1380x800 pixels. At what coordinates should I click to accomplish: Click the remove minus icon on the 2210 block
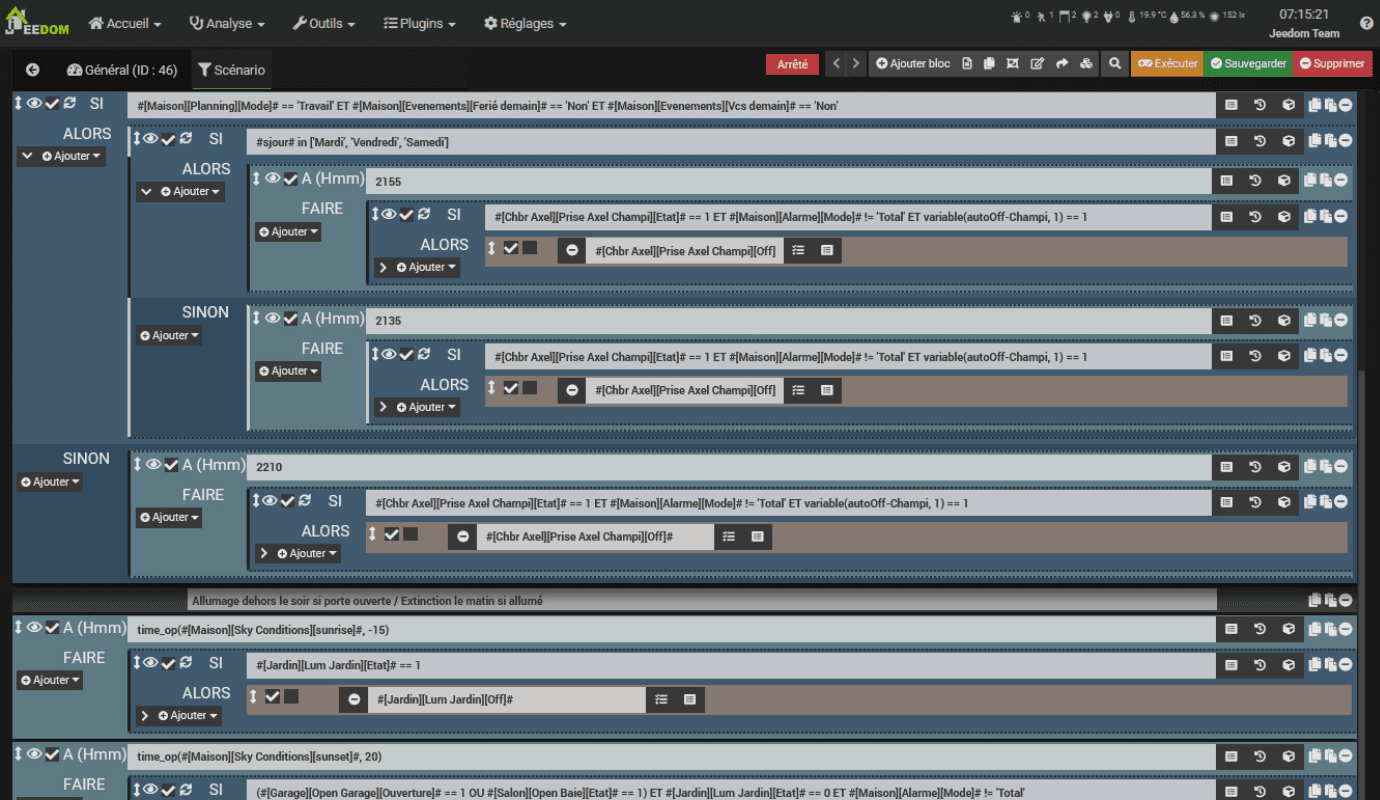(x=1346, y=466)
